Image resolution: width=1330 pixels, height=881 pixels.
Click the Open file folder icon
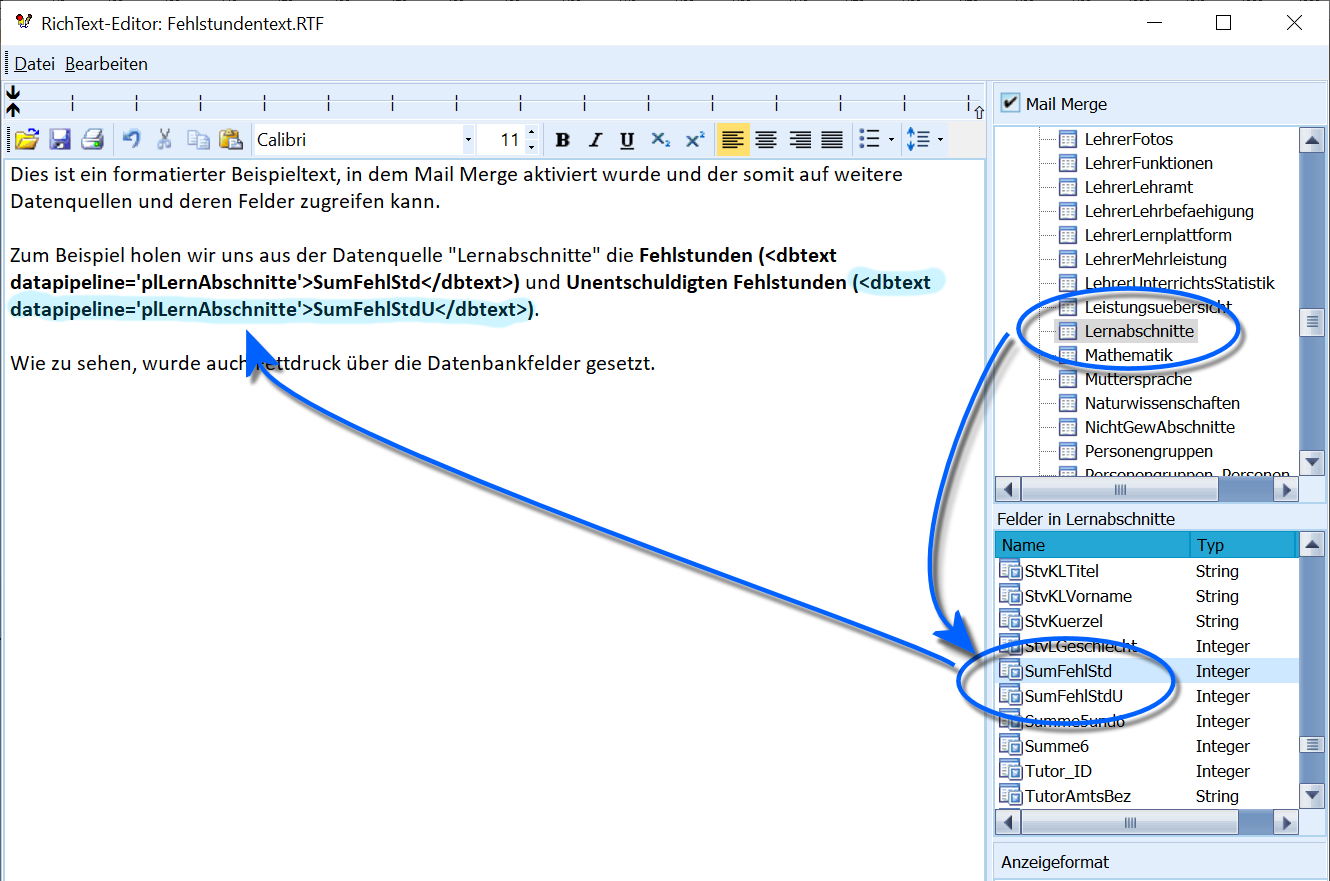pos(26,139)
